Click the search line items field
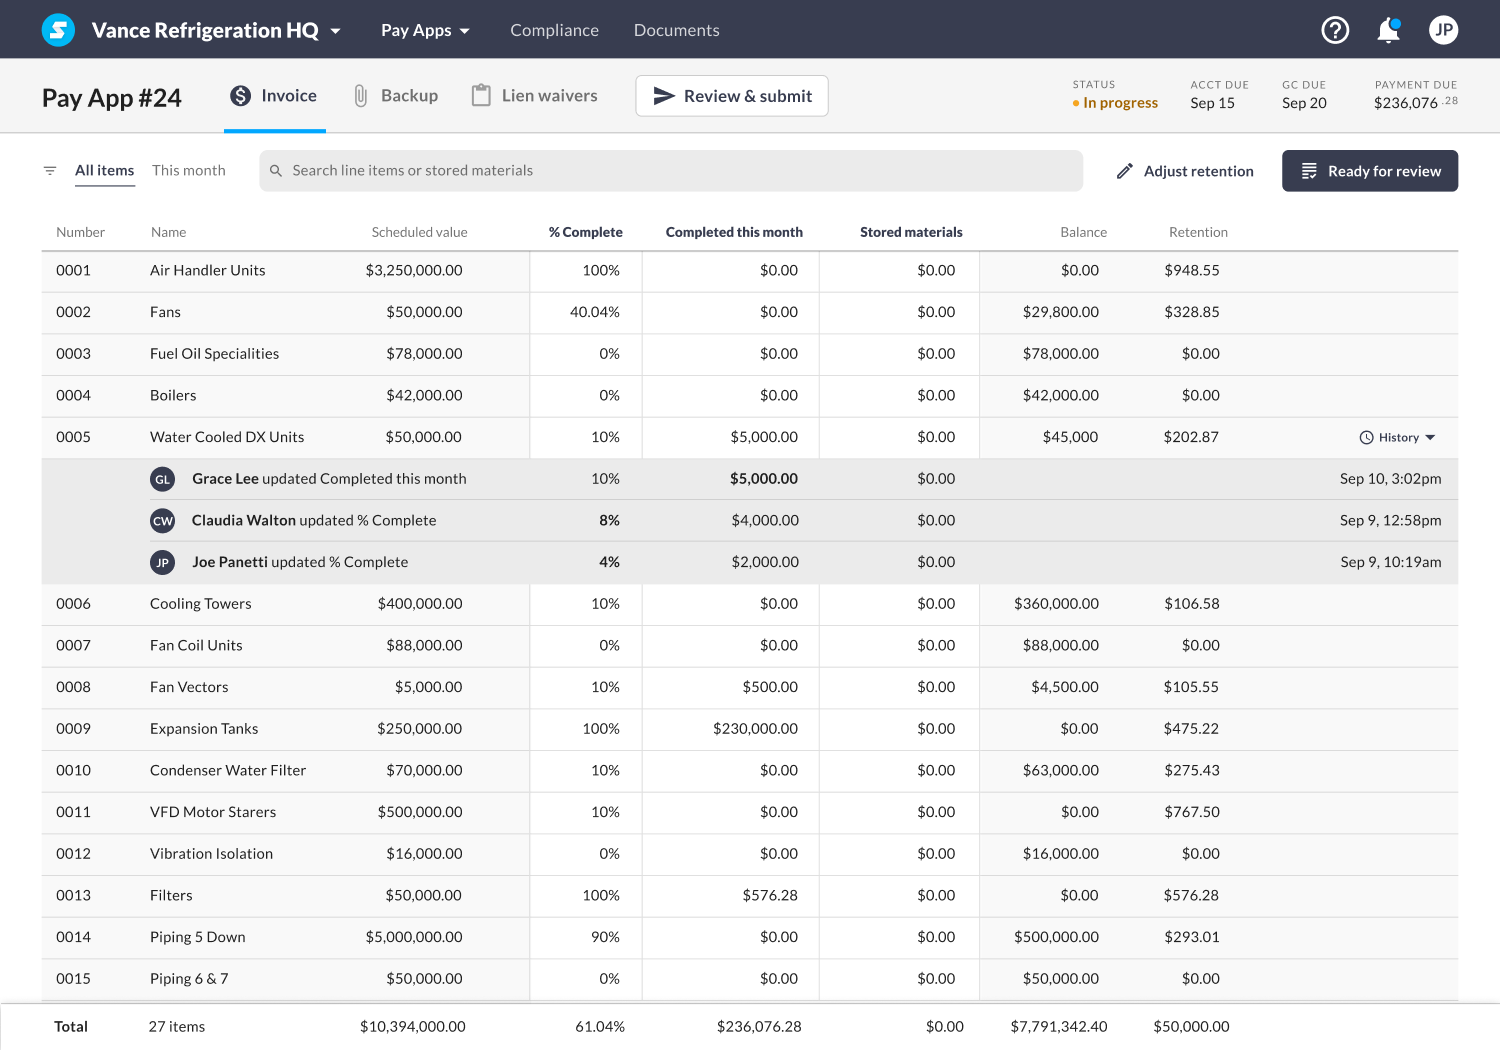 [670, 170]
